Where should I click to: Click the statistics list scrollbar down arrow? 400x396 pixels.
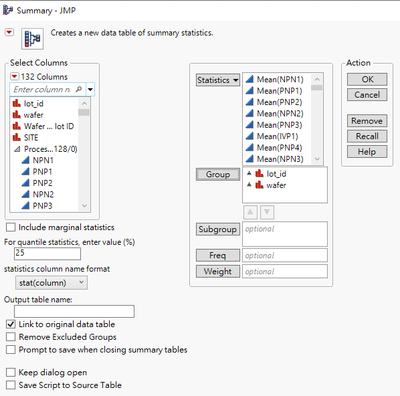(x=317, y=159)
